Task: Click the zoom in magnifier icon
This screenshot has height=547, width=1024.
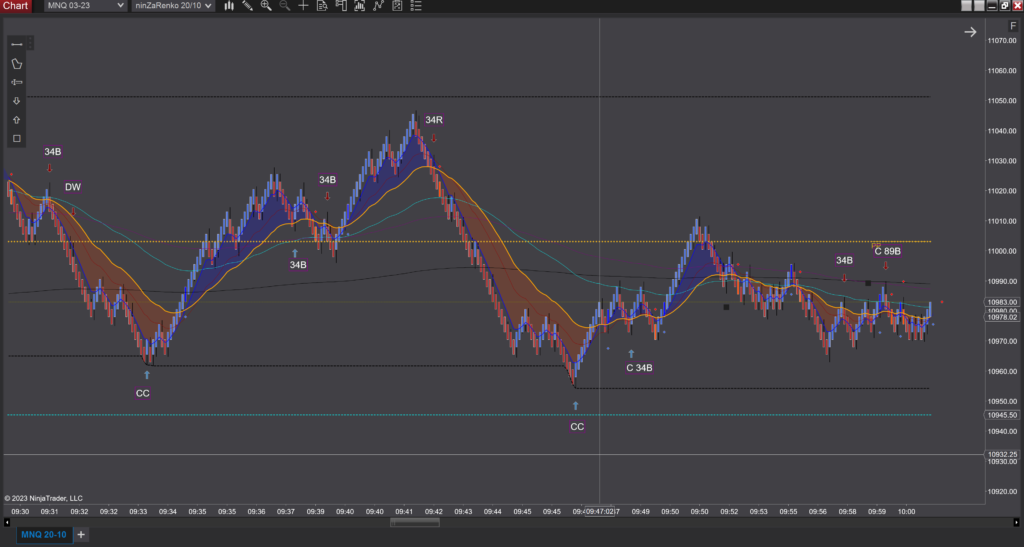Action: pyautogui.click(x=266, y=6)
